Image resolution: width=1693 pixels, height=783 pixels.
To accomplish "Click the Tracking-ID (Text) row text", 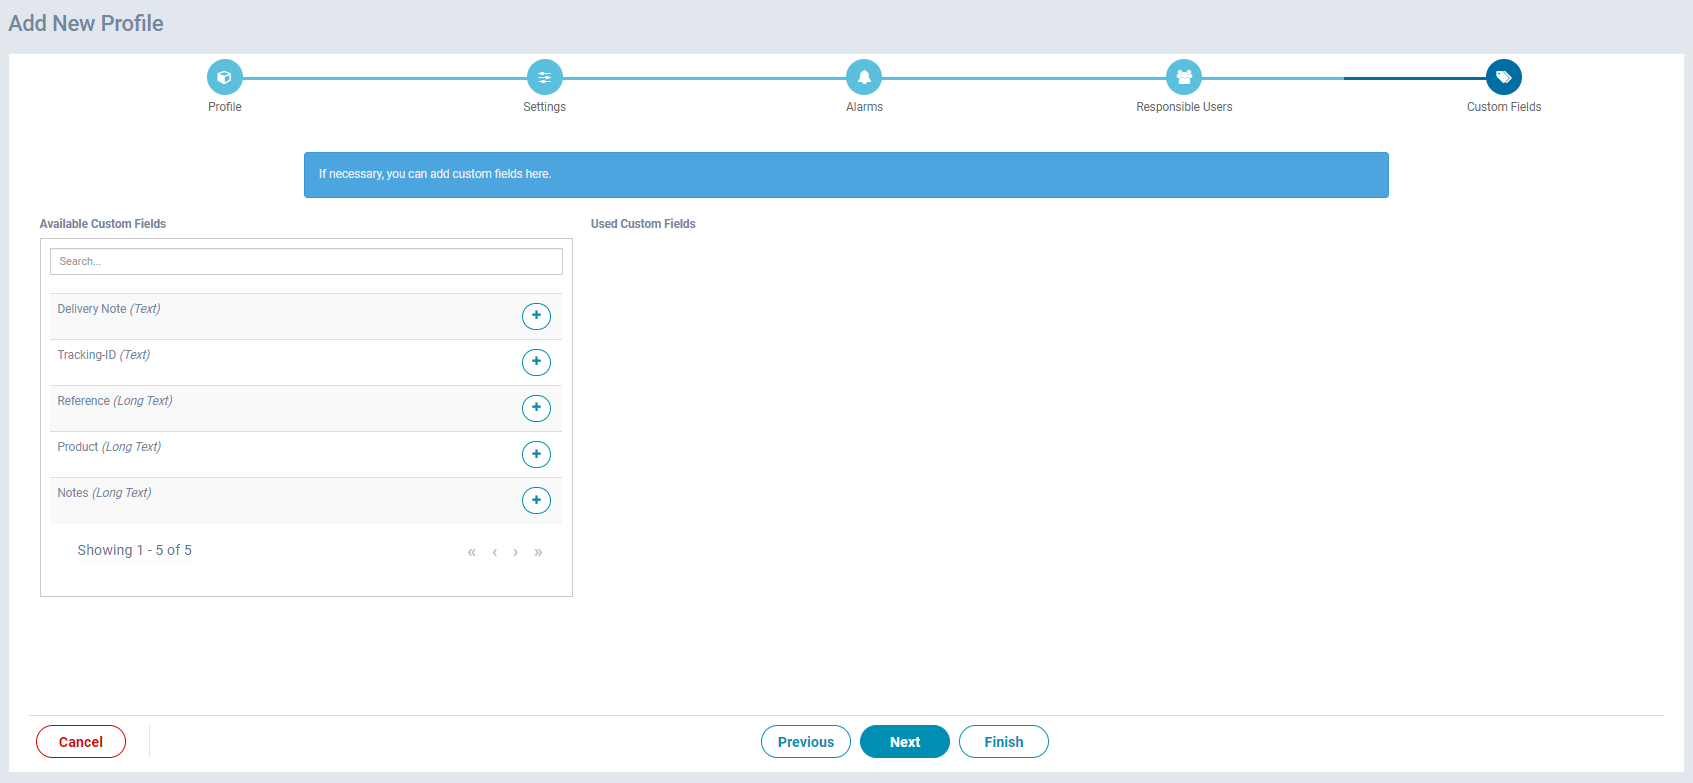I will [104, 355].
